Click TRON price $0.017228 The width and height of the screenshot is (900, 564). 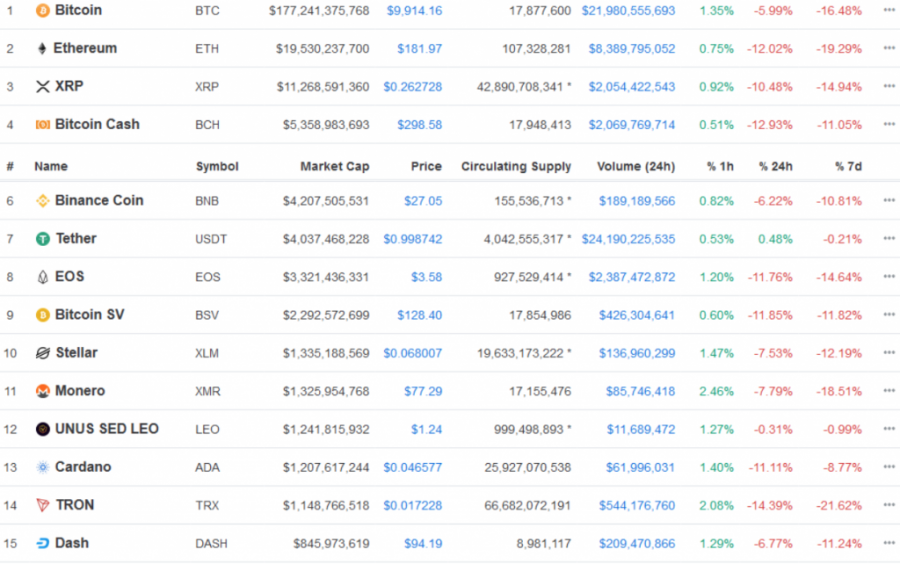413,505
